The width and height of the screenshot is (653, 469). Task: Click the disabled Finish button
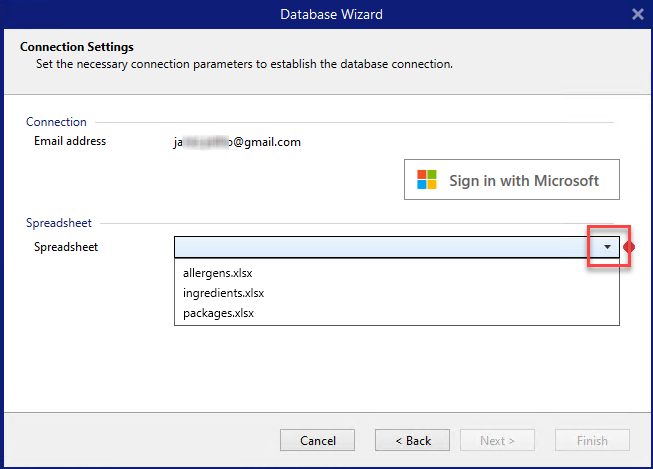(x=592, y=440)
